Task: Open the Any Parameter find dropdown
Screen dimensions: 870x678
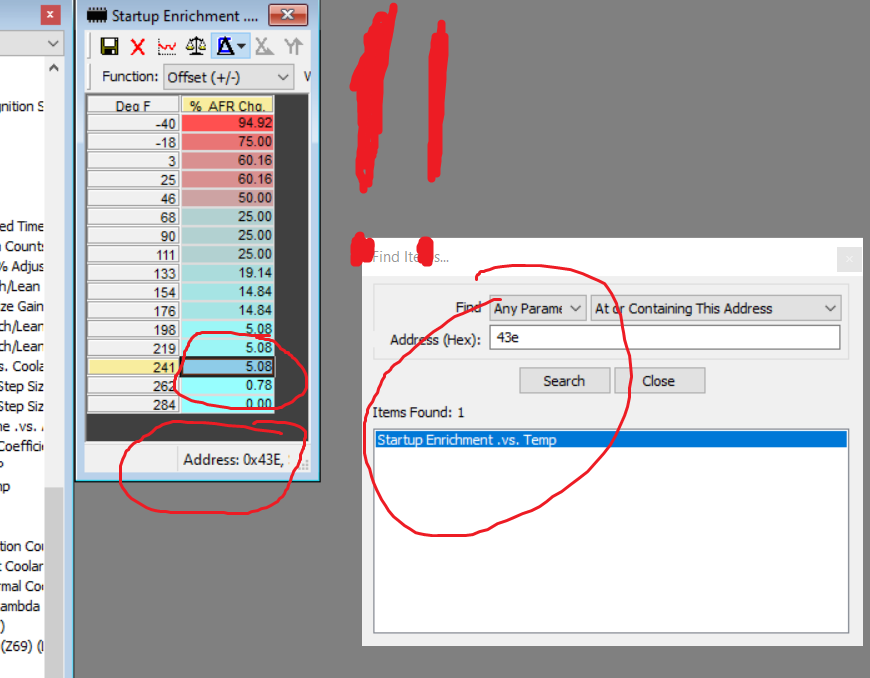Action: 537,309
